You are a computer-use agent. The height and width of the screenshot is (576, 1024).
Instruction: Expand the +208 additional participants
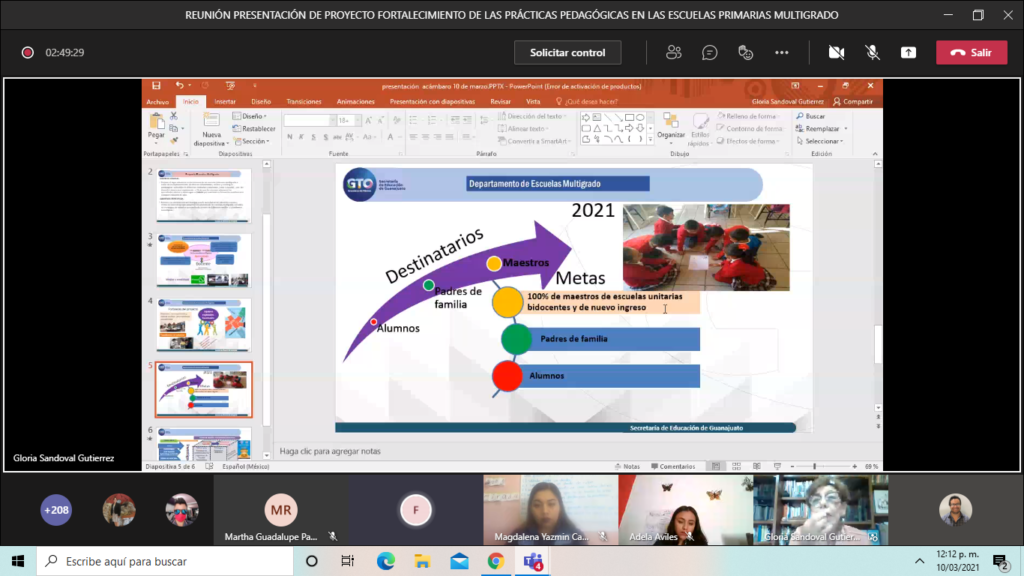pyautogui.click(x=56, y=510)
